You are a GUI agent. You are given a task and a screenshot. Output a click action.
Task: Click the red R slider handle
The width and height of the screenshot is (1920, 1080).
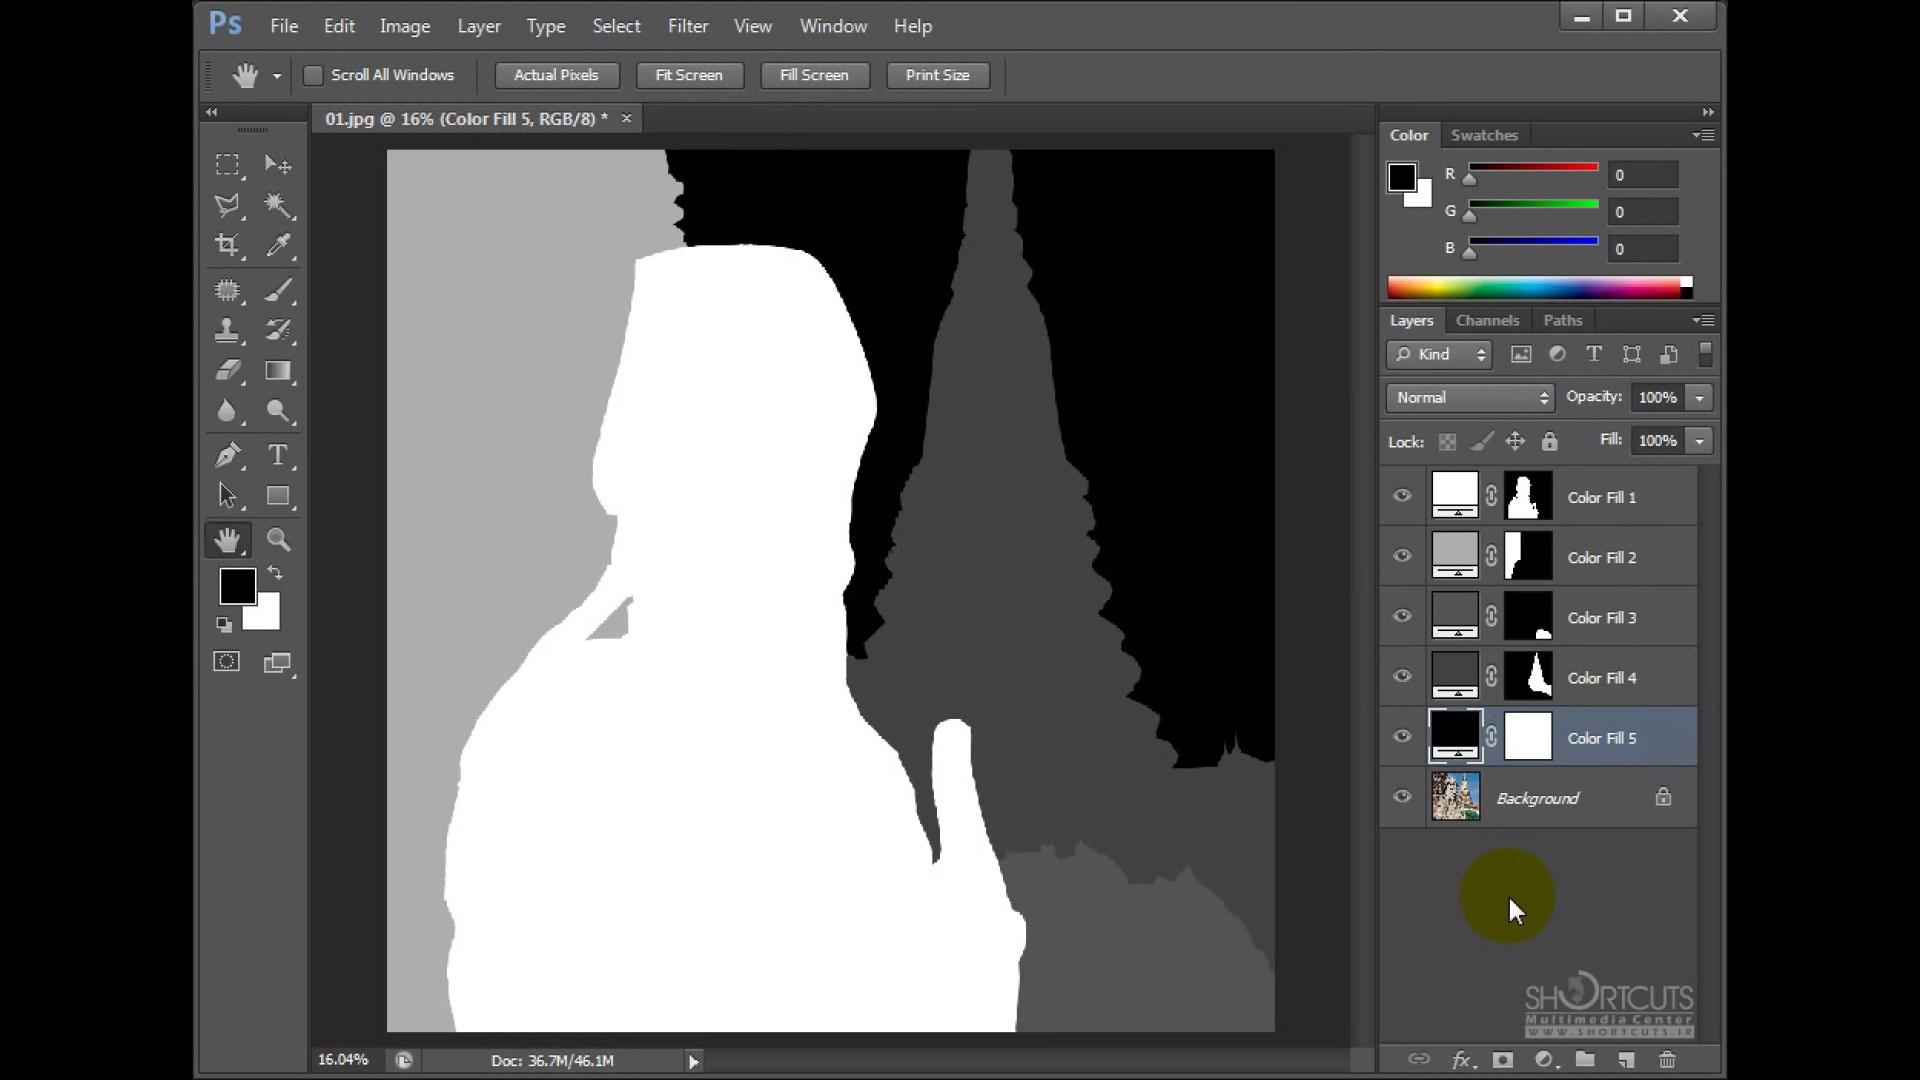[x=1469, y=179]
